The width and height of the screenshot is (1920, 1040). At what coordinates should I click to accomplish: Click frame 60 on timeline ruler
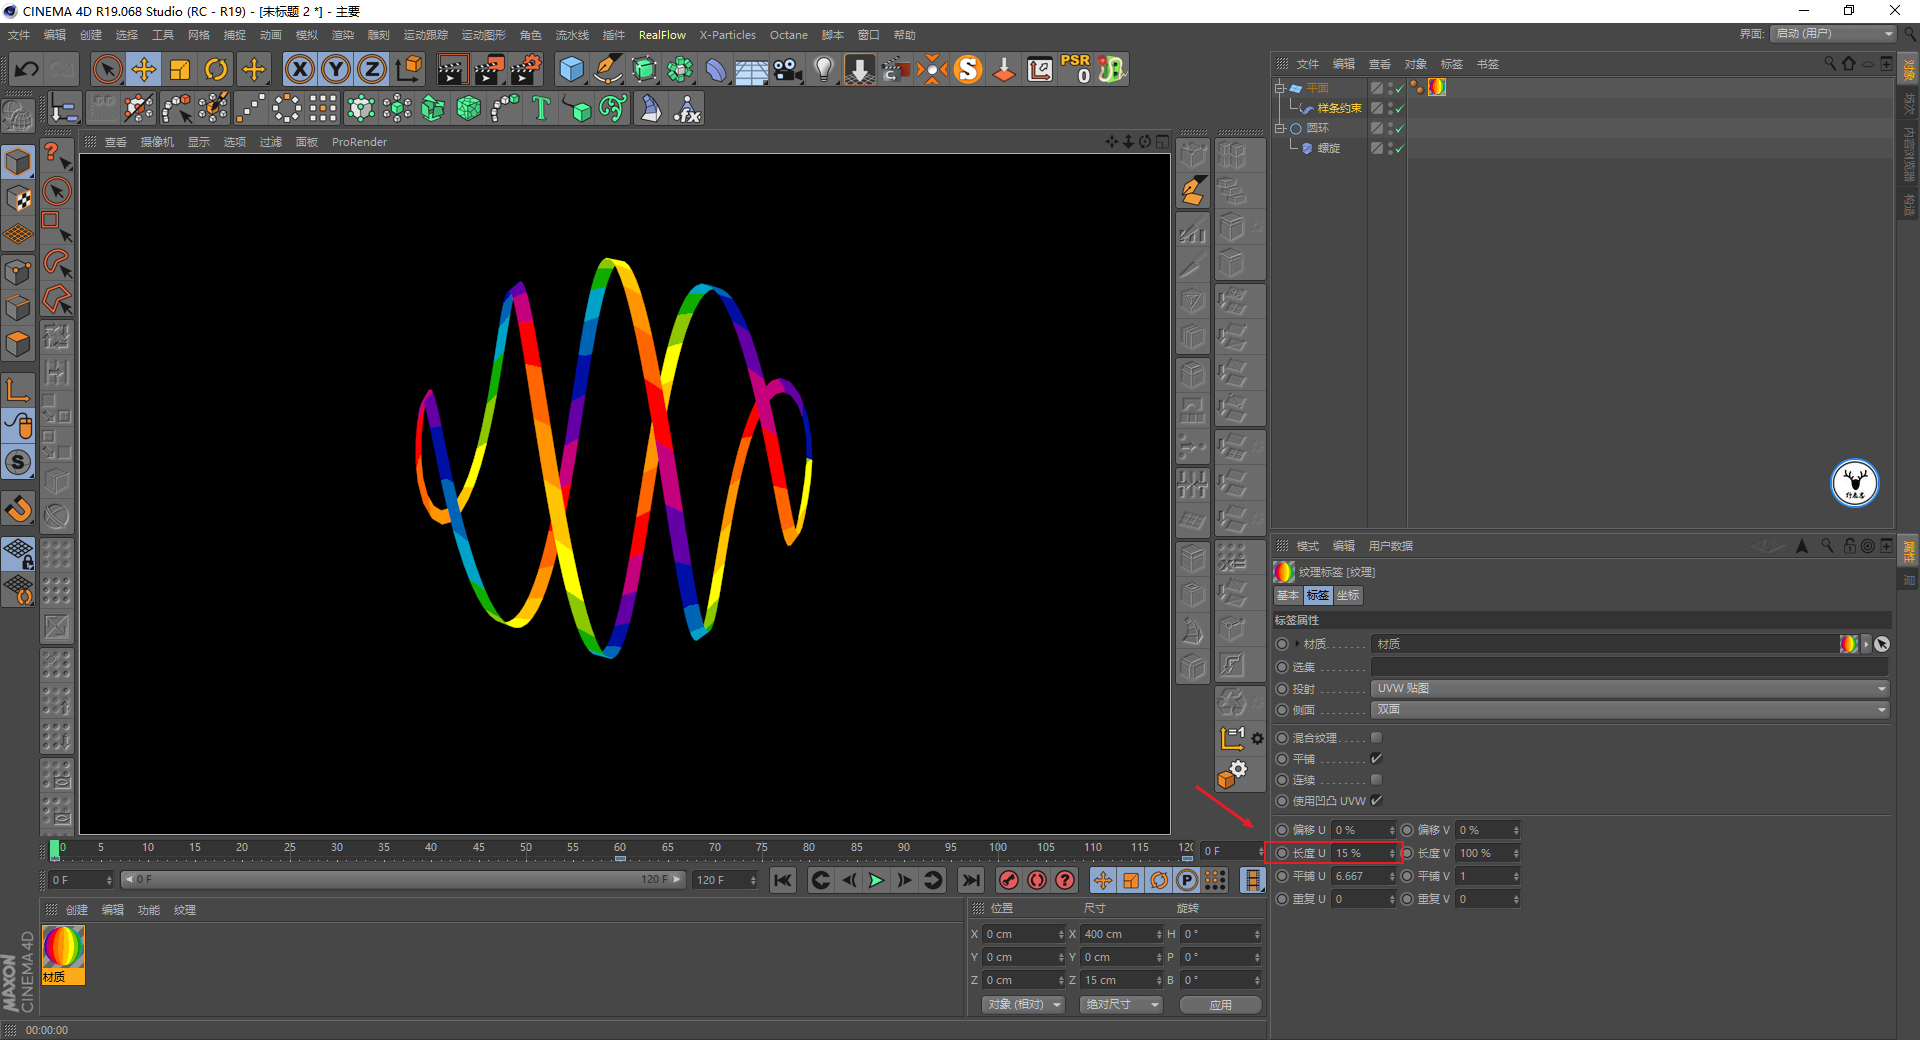(620, 849)
